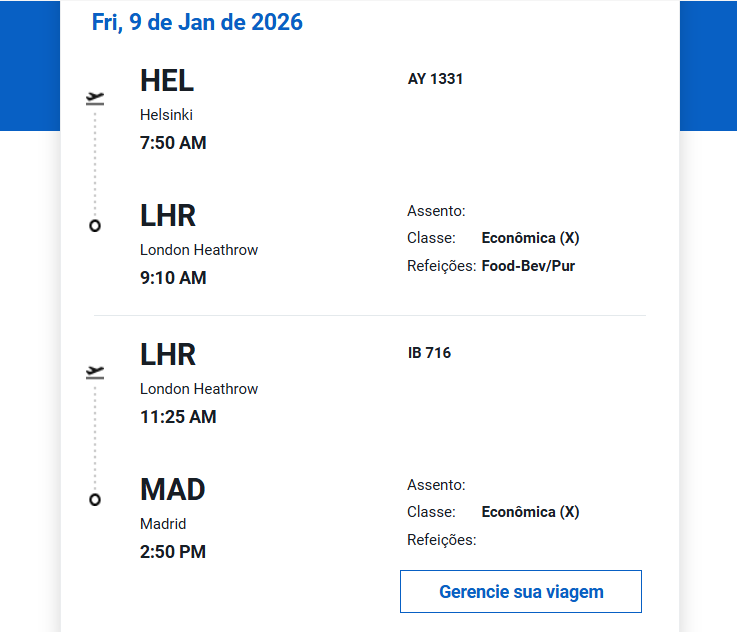Viewport: 737px width, 632px height.
Task: Click the Food-Bev/Pur meal value
Action: coord(528,266)
